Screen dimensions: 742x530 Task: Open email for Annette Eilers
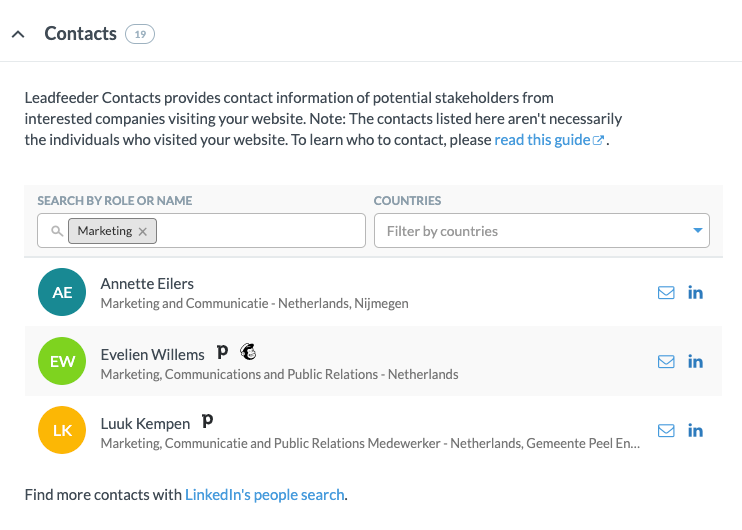coord(666,293)
